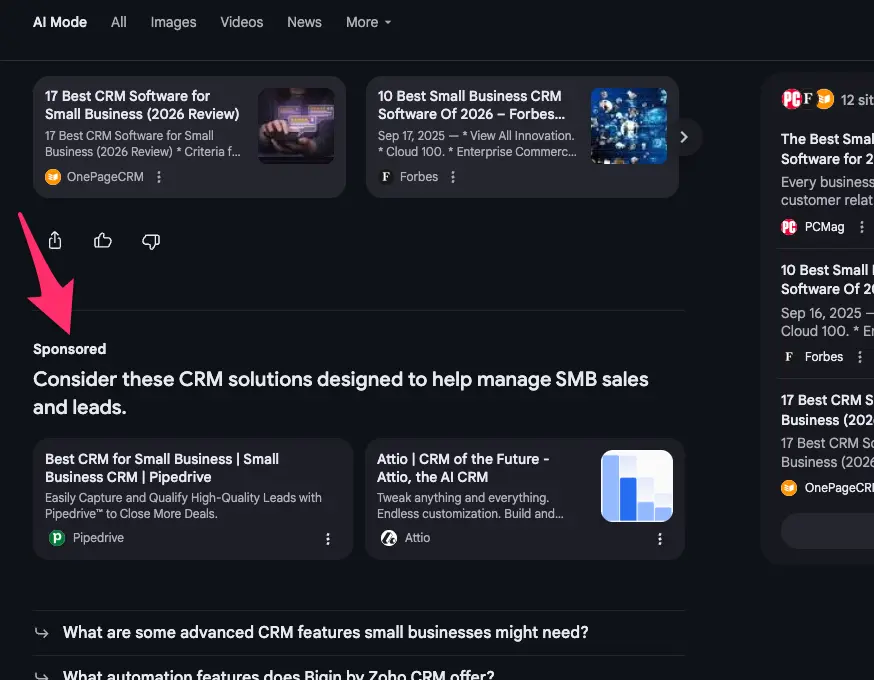The image size is (874, 680).
Task: Switch to the Videos tab
Action: point(241,22)
